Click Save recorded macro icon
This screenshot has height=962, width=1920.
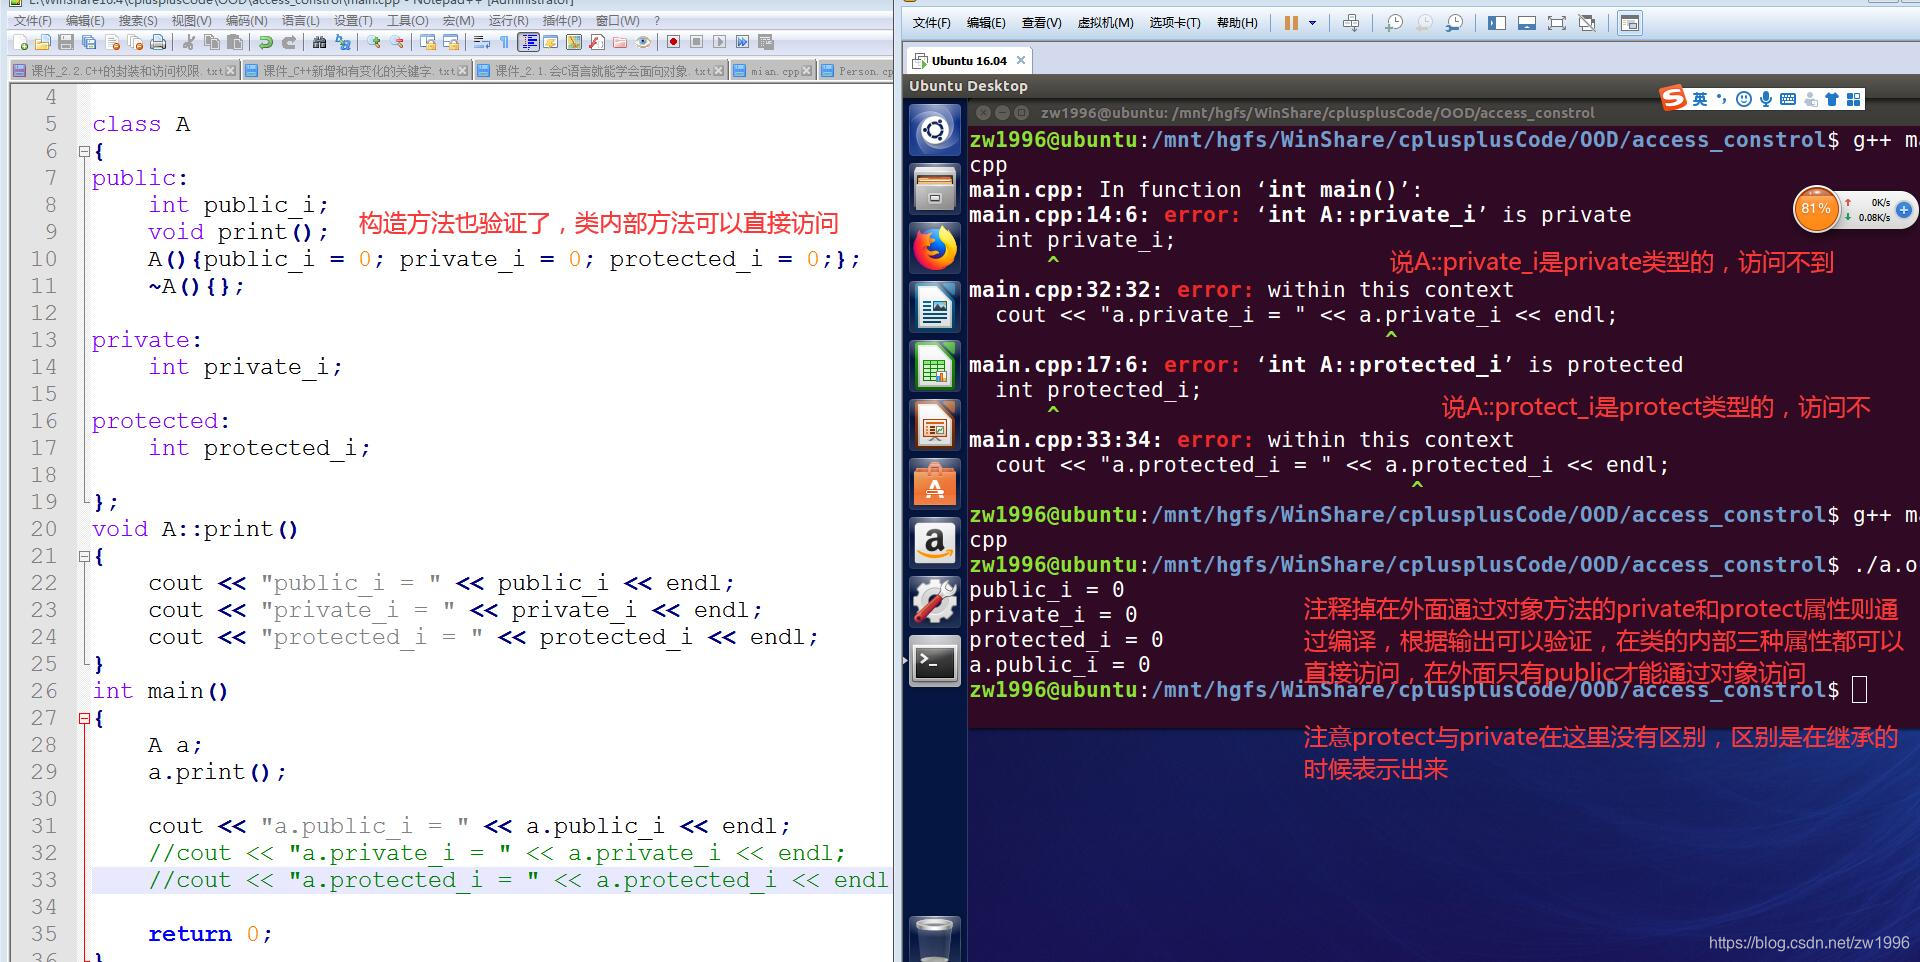click(x=765, y=42)
